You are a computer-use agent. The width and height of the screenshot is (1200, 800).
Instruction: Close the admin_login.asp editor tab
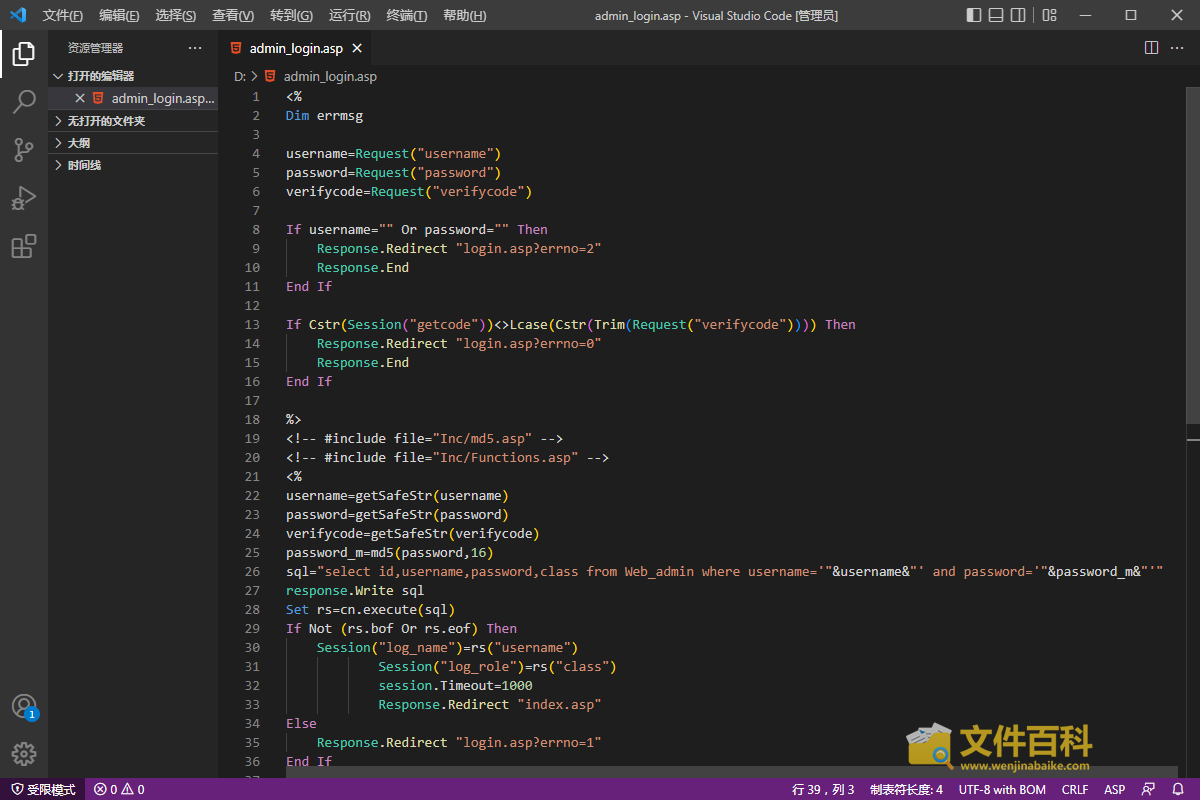pos(357,48)
